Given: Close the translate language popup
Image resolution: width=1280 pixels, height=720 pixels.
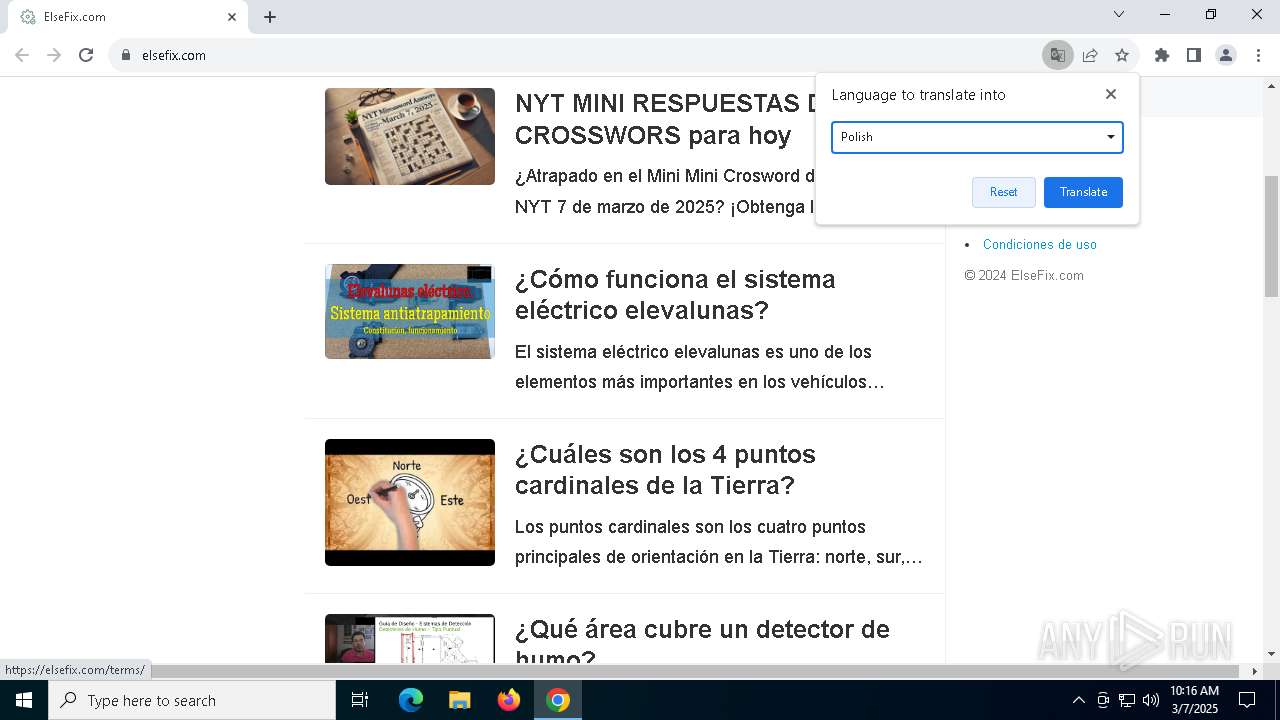Looking at the screenshot, I should 1111,94.
